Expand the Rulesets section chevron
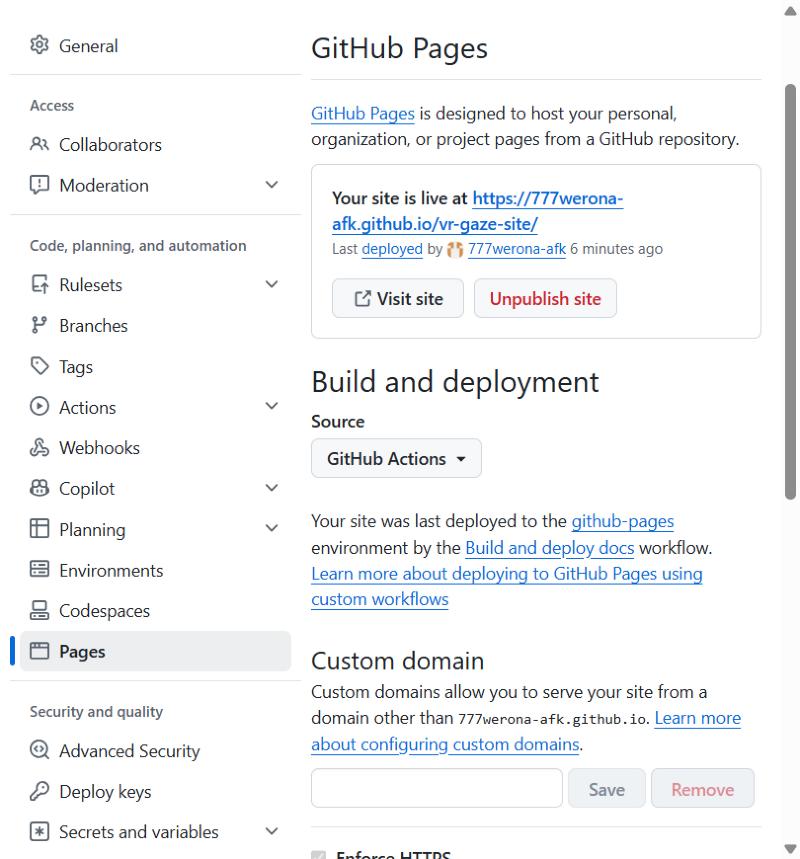 pos(272,284)
